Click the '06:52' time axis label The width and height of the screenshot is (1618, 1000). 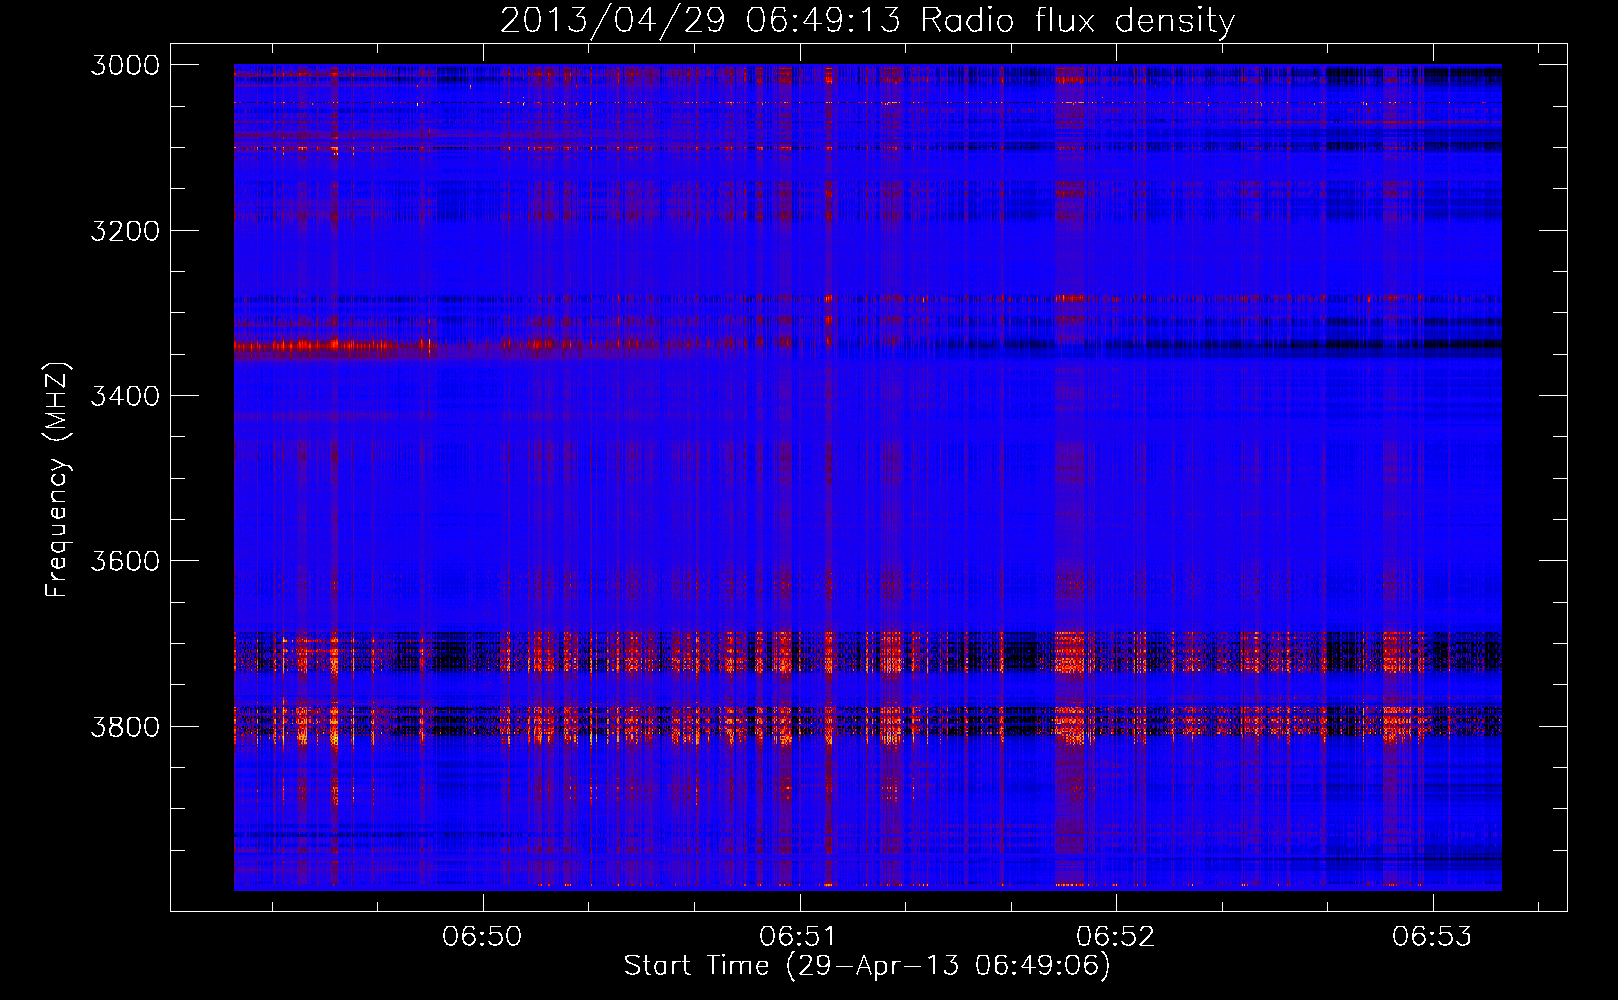[1115, 936]
